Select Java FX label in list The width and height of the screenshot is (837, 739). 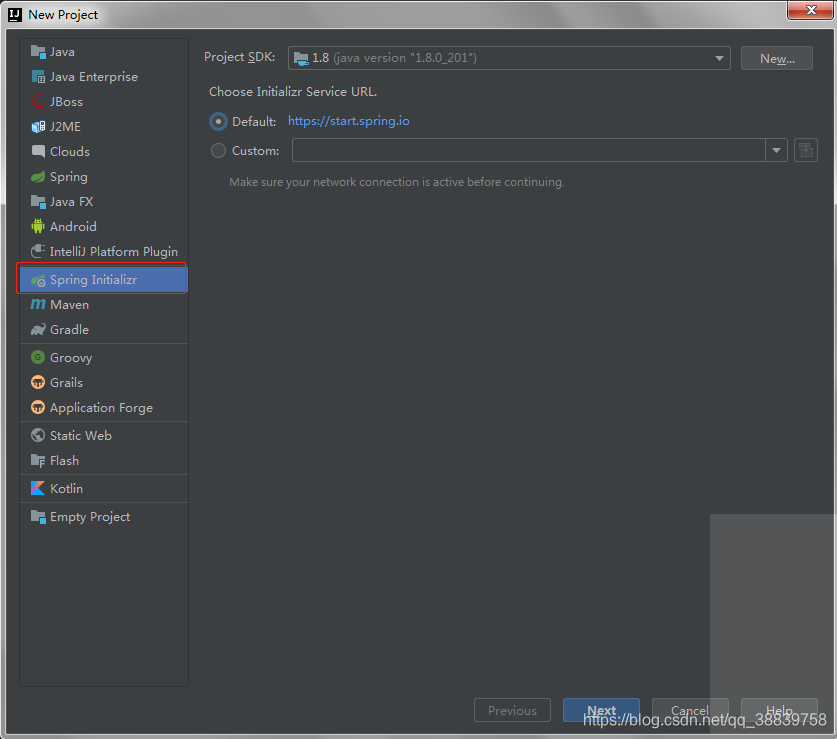pyautogui.click(x=72, y=202)
